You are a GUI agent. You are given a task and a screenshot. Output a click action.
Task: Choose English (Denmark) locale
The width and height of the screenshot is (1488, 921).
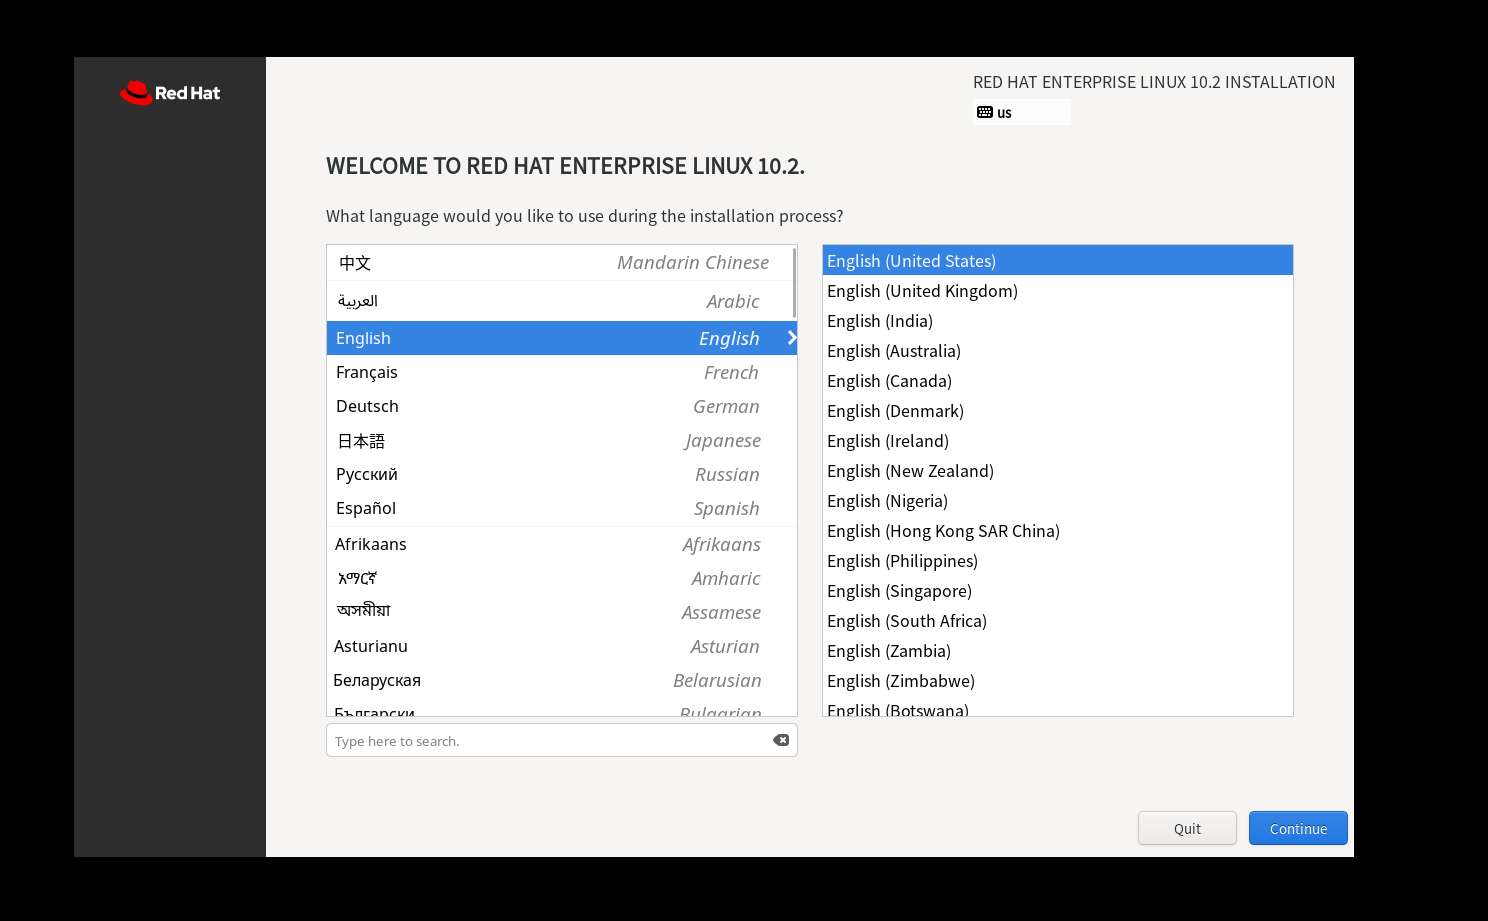point(1058,411)
